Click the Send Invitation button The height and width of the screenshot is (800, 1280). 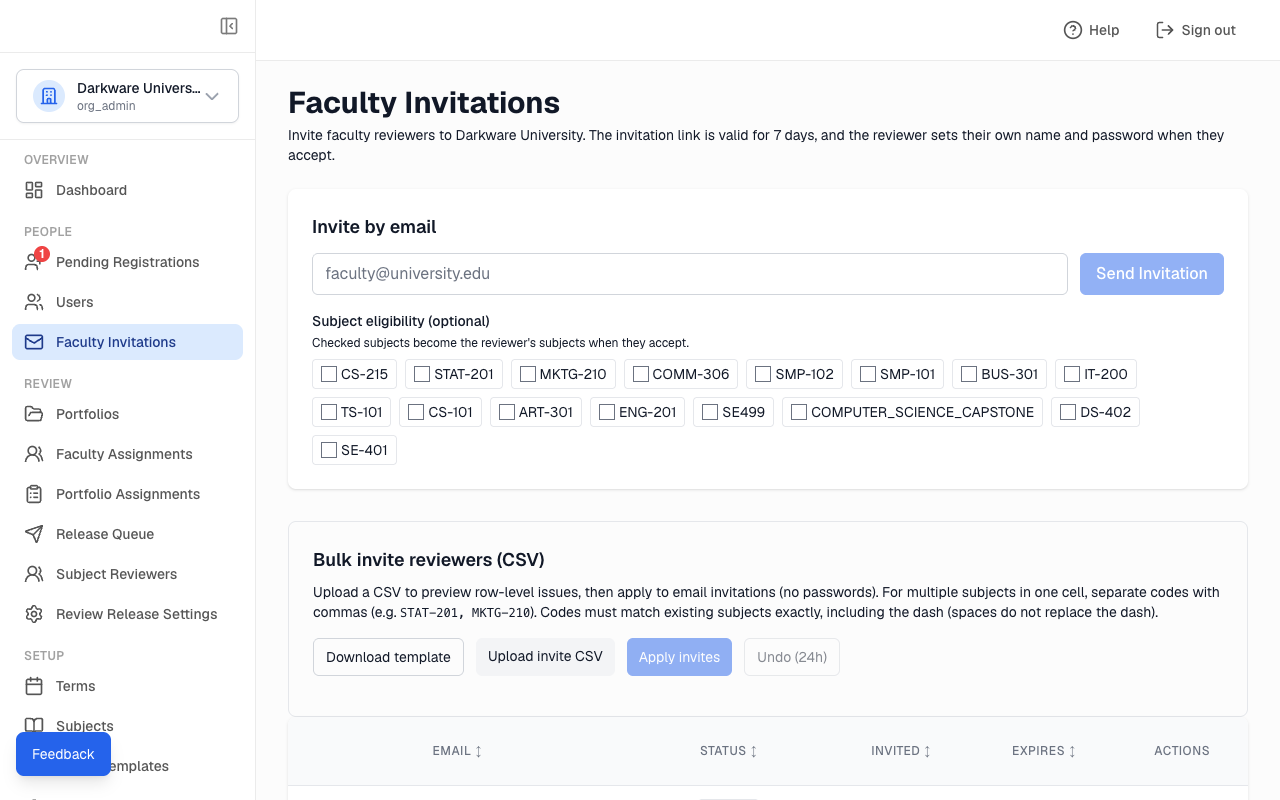pos(1152,274)
